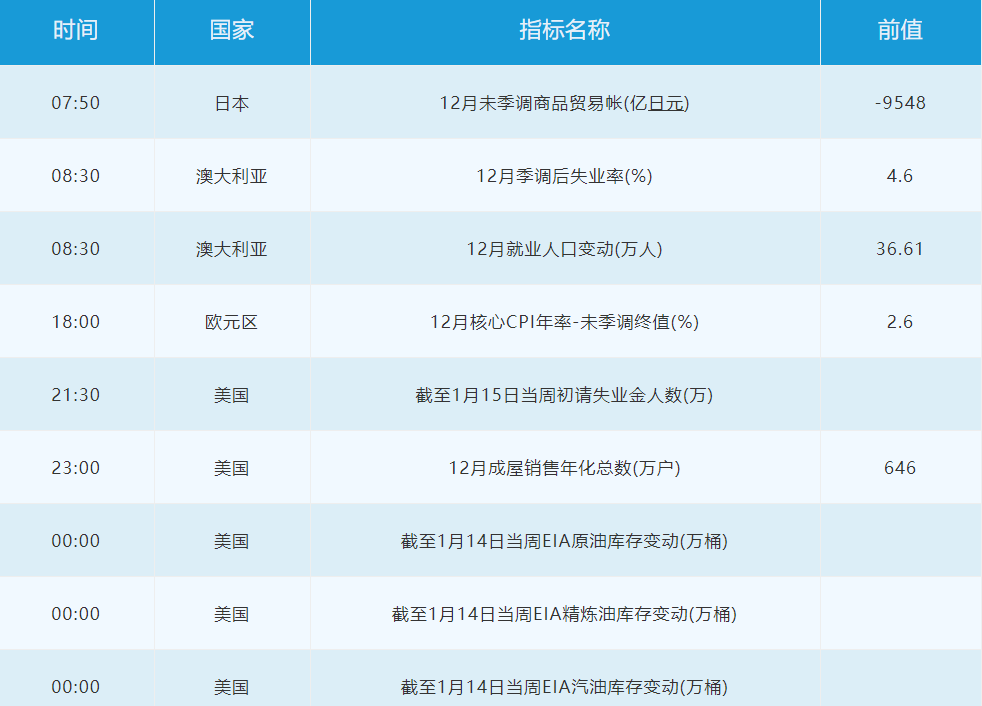
Task: Select 美国 in the EIA精炼油库存 row
Action: pyautogui.click(x=232, y=614)
